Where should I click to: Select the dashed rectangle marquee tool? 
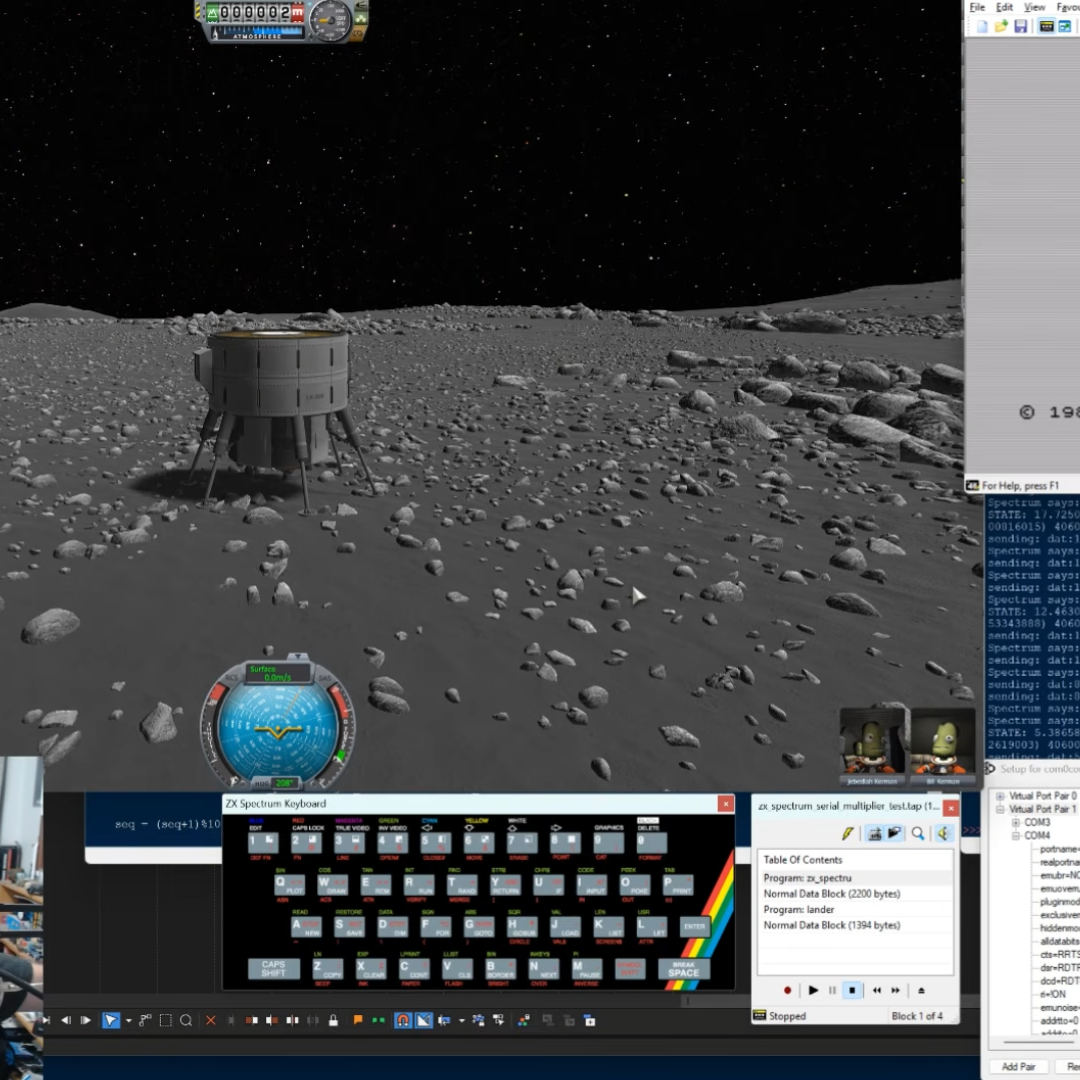click(x=165, y=1020)
